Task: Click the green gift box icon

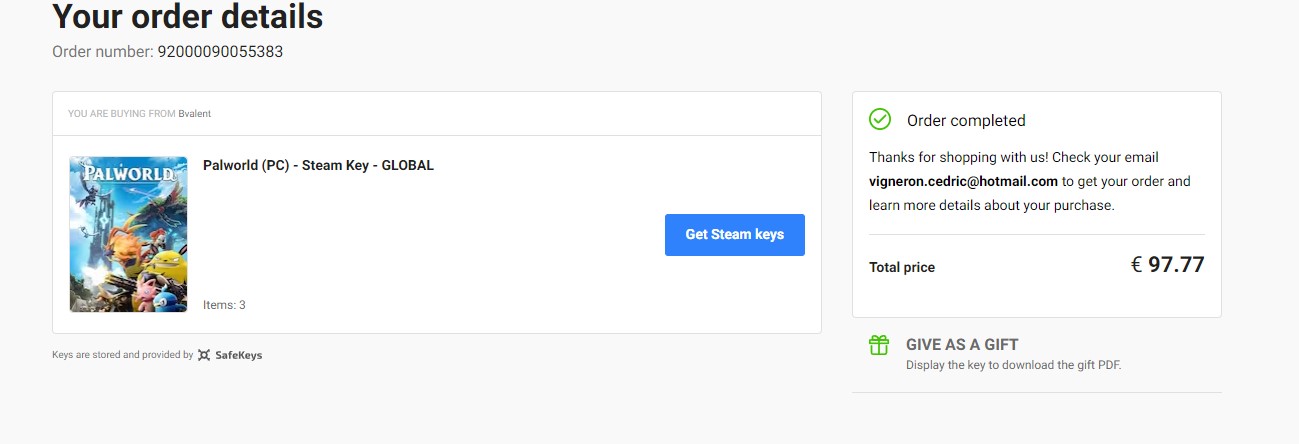Action: (879, 345)
